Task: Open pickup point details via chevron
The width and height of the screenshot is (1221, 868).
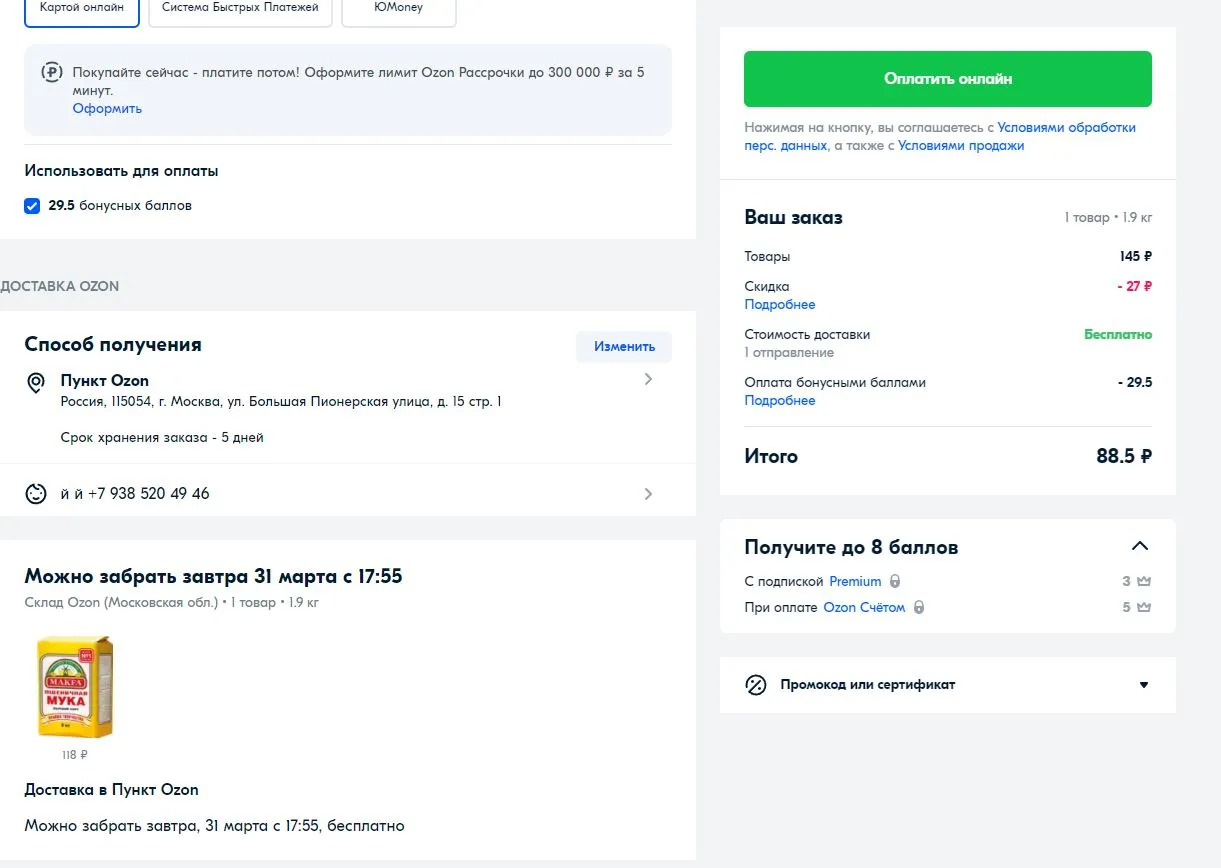Action: pos(648,379)
